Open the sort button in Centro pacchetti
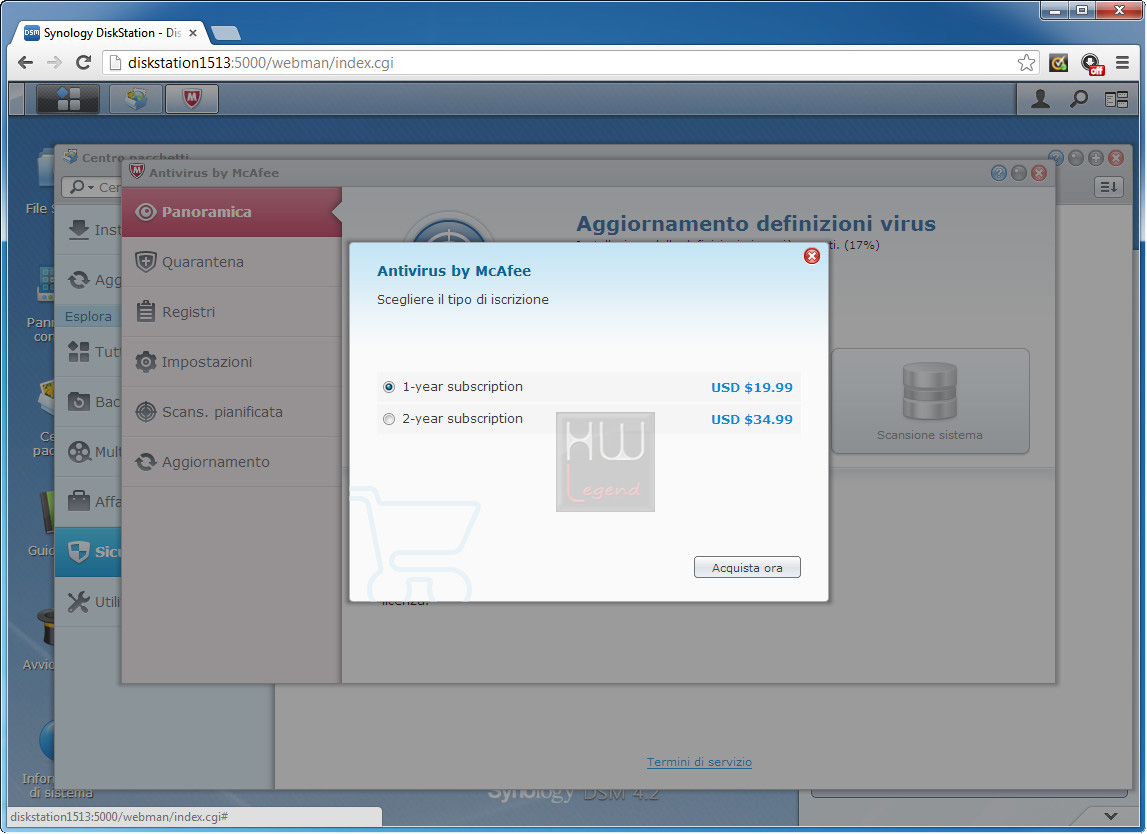 tap(1109, 187)
